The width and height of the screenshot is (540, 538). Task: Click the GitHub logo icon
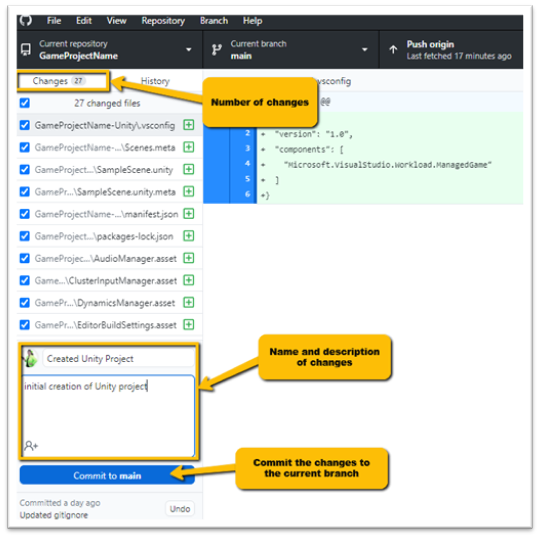point(25,20)
